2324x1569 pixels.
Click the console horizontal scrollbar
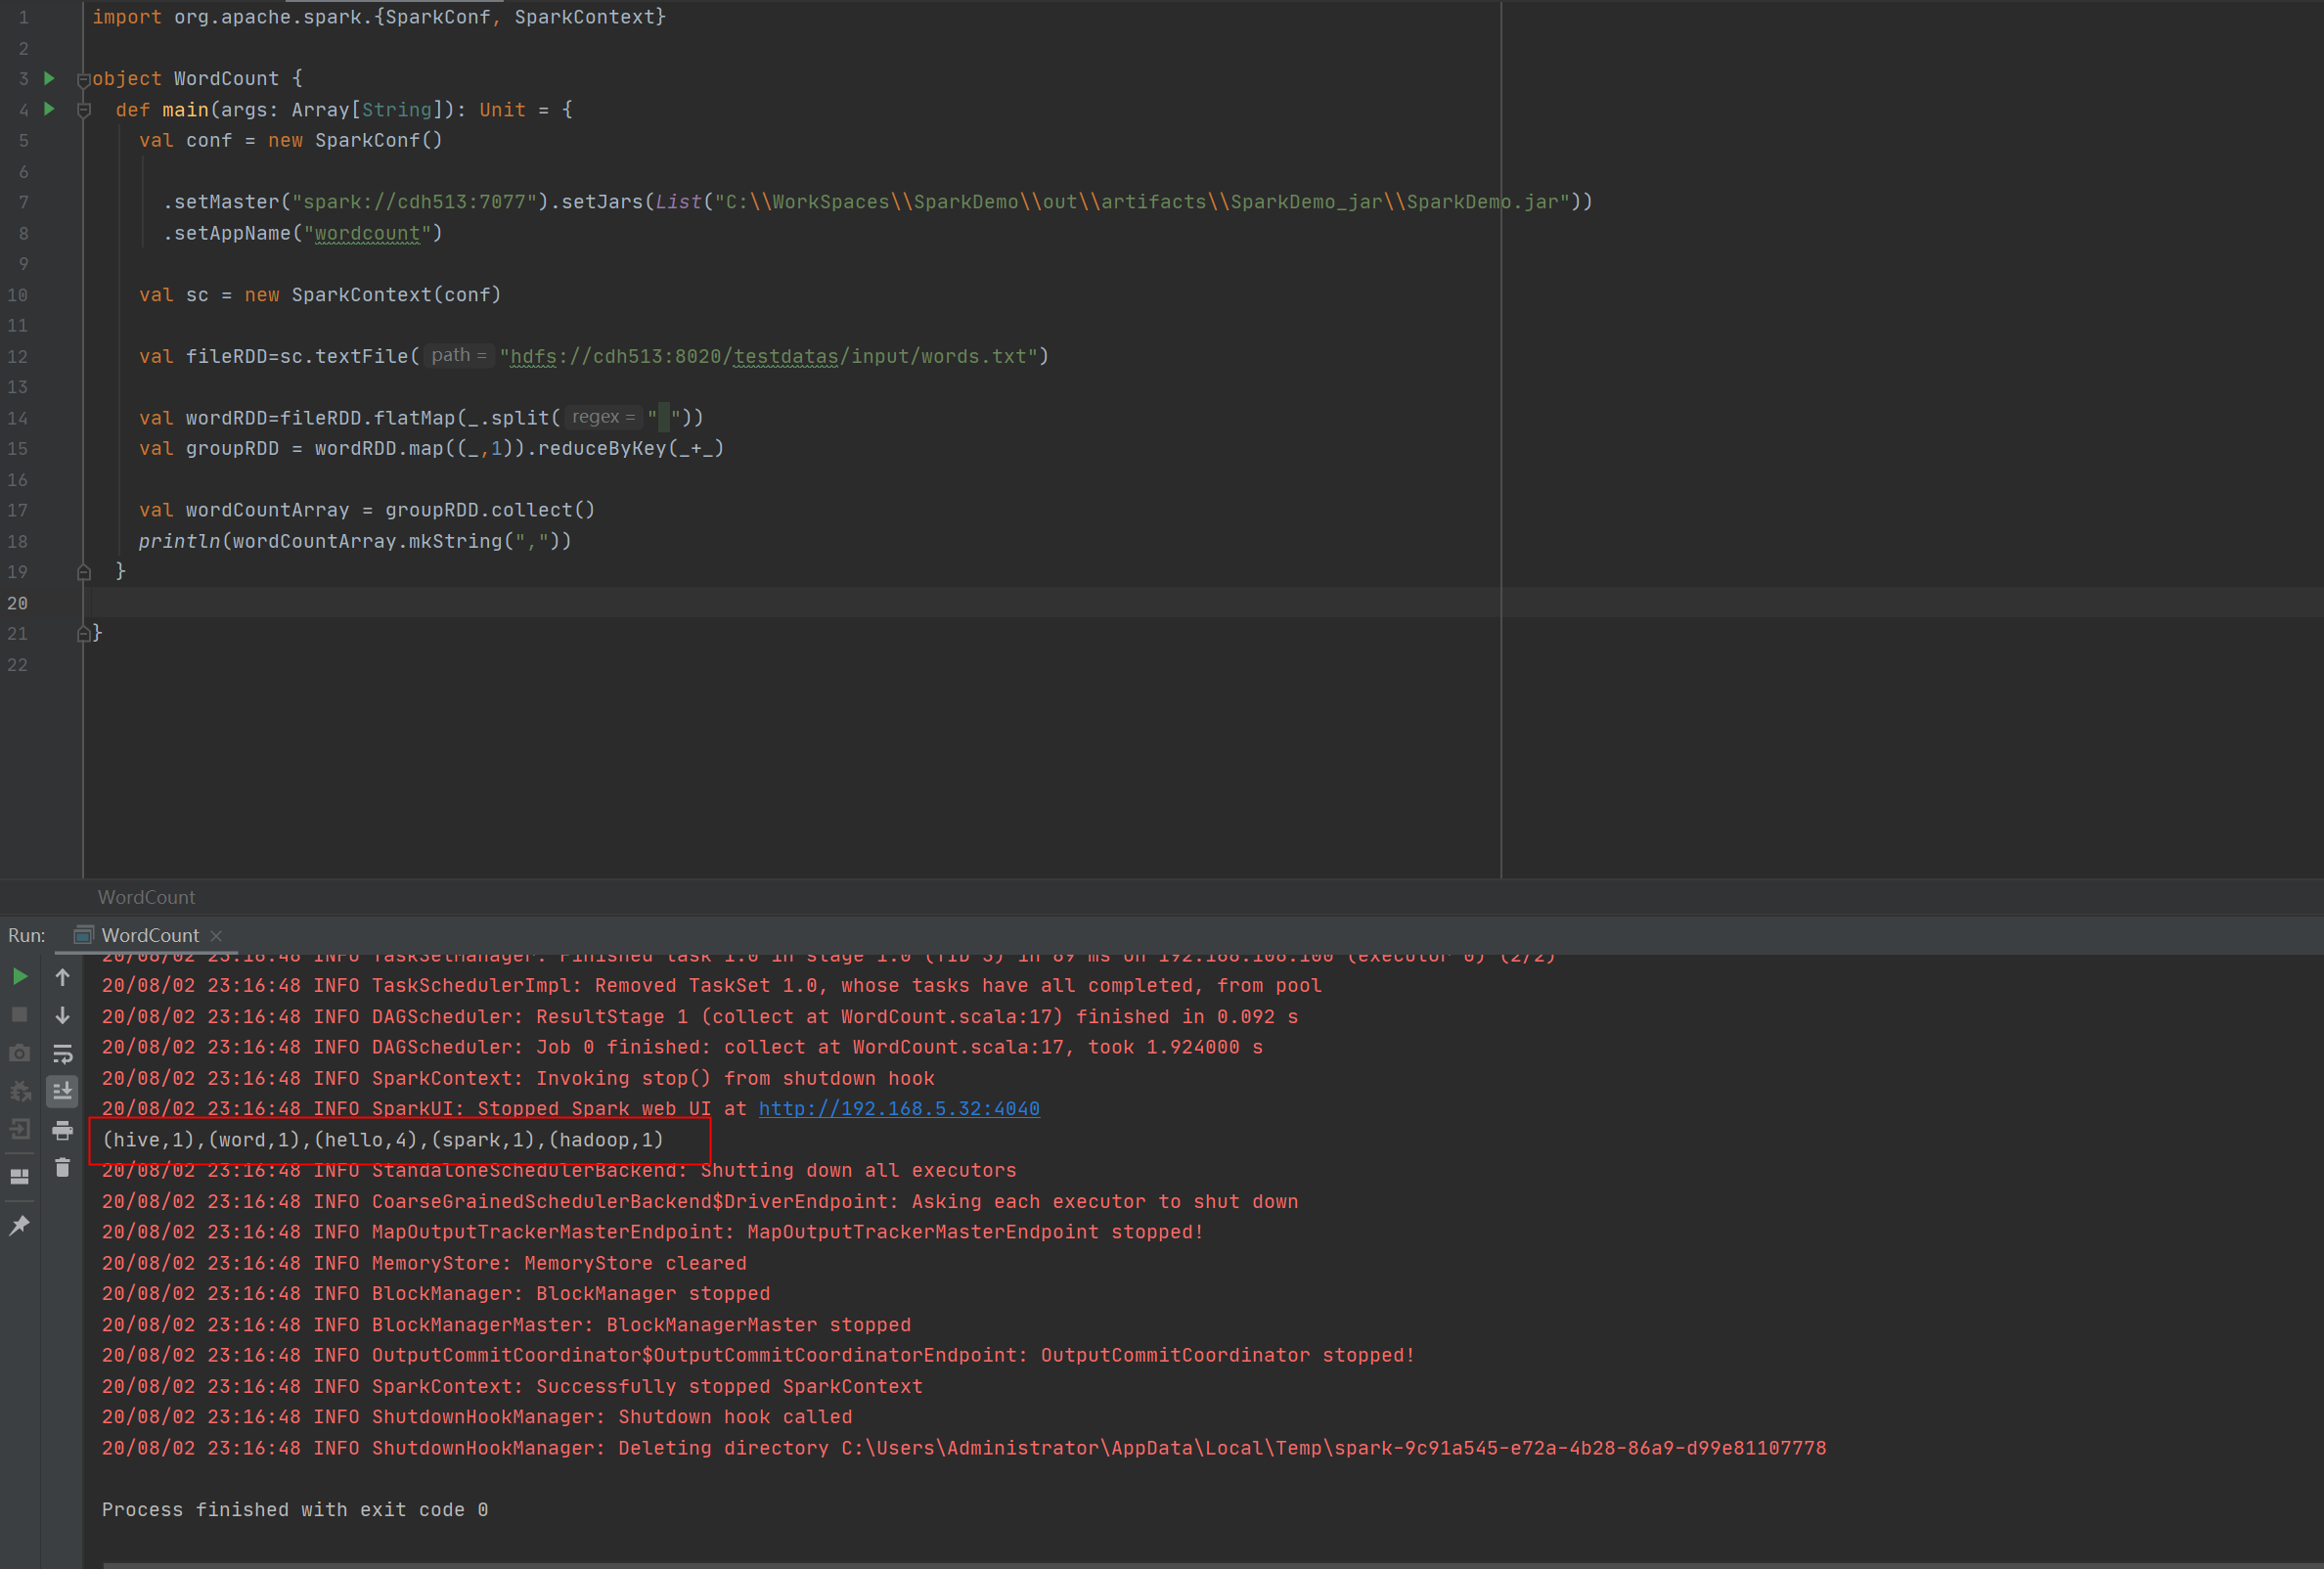point(1200,1564)
